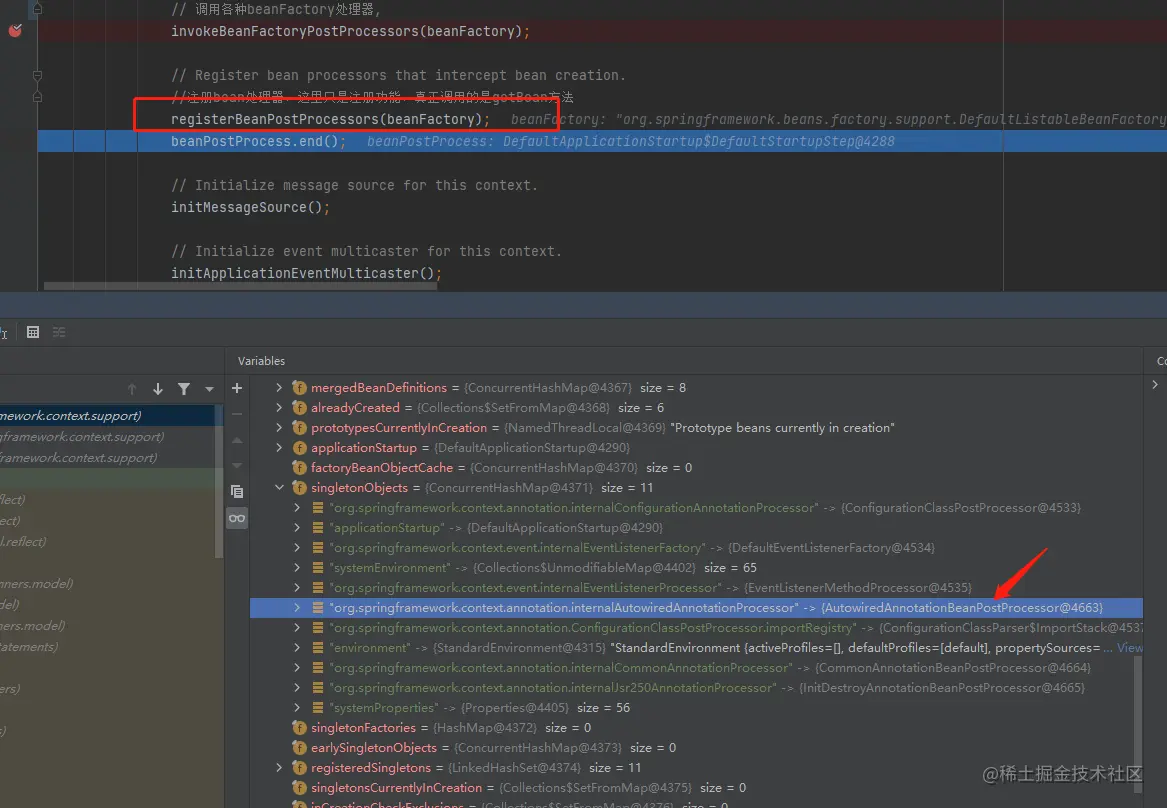Click the map-entry icon beside the quoted "applicationStartup" entry
The image size is (1167, 808).
[318, 528]
